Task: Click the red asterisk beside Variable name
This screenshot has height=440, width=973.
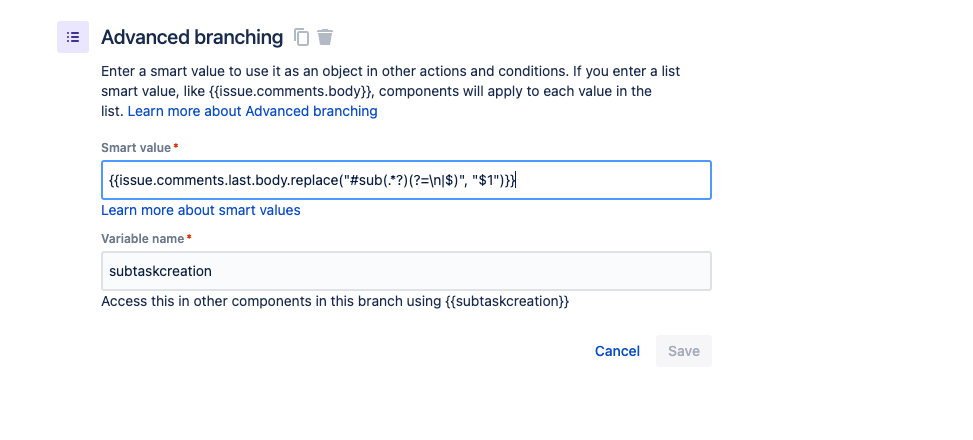Action: (189, 237)
